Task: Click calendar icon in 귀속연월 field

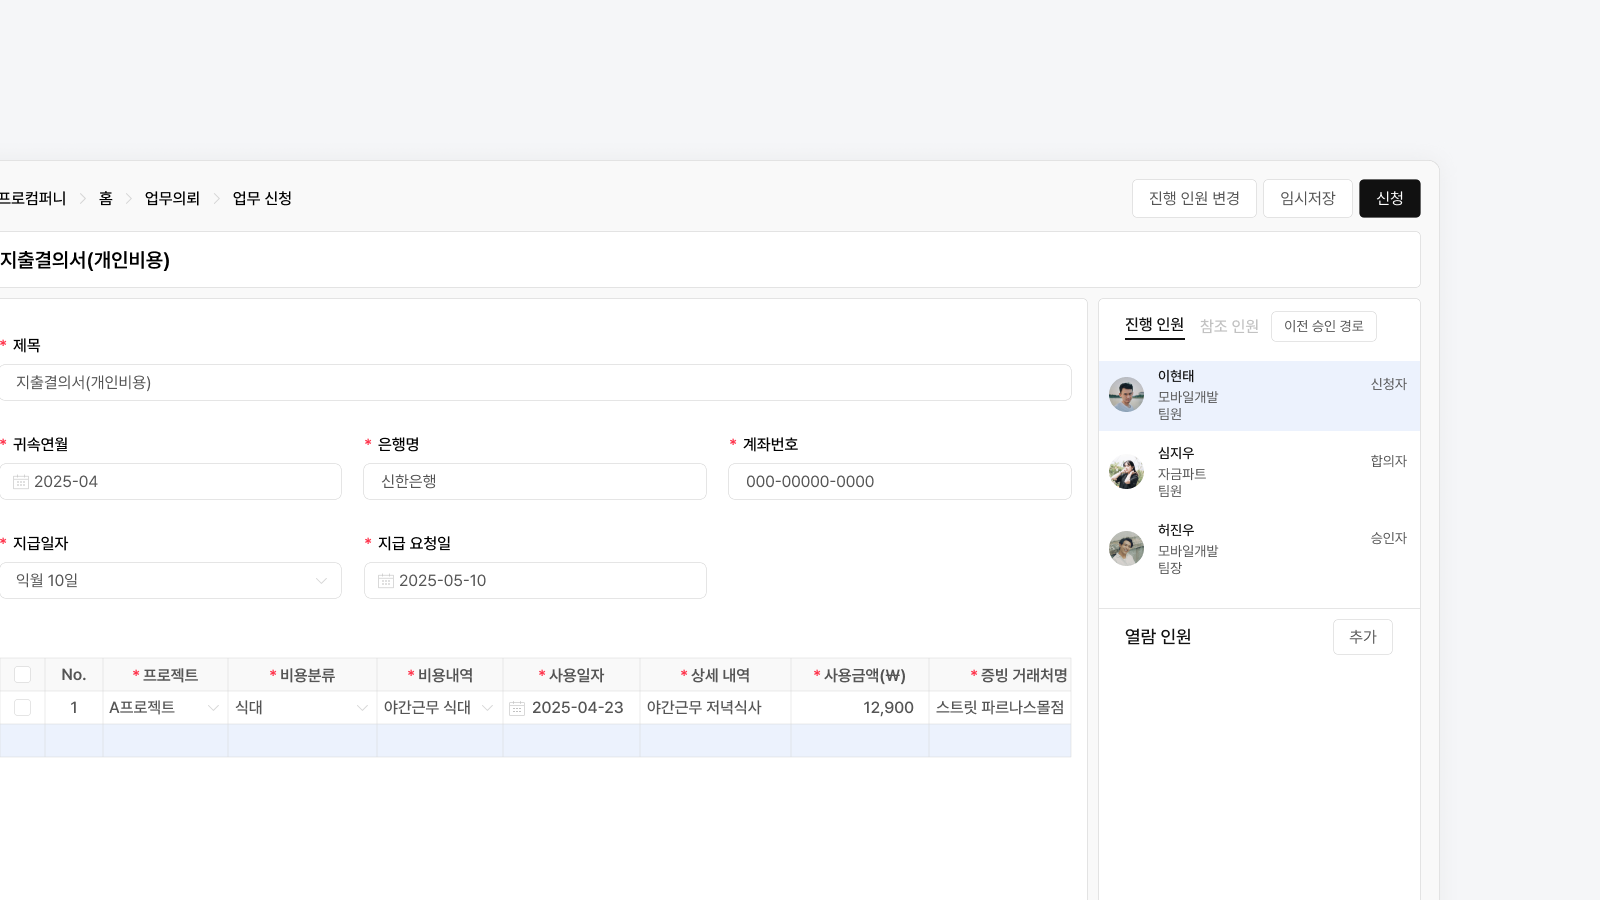Action: 21,482
